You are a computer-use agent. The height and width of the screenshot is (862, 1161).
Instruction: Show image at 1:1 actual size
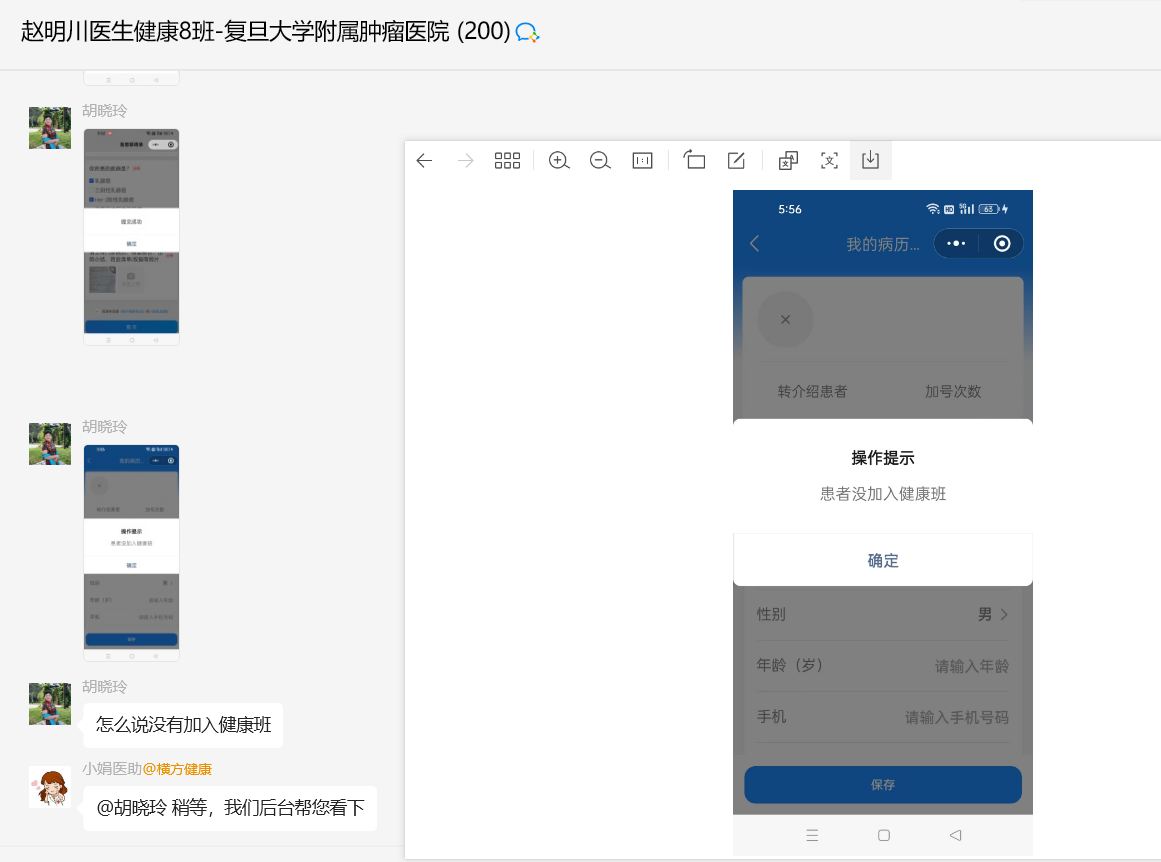pyautogui.click(x=642, y=161)
